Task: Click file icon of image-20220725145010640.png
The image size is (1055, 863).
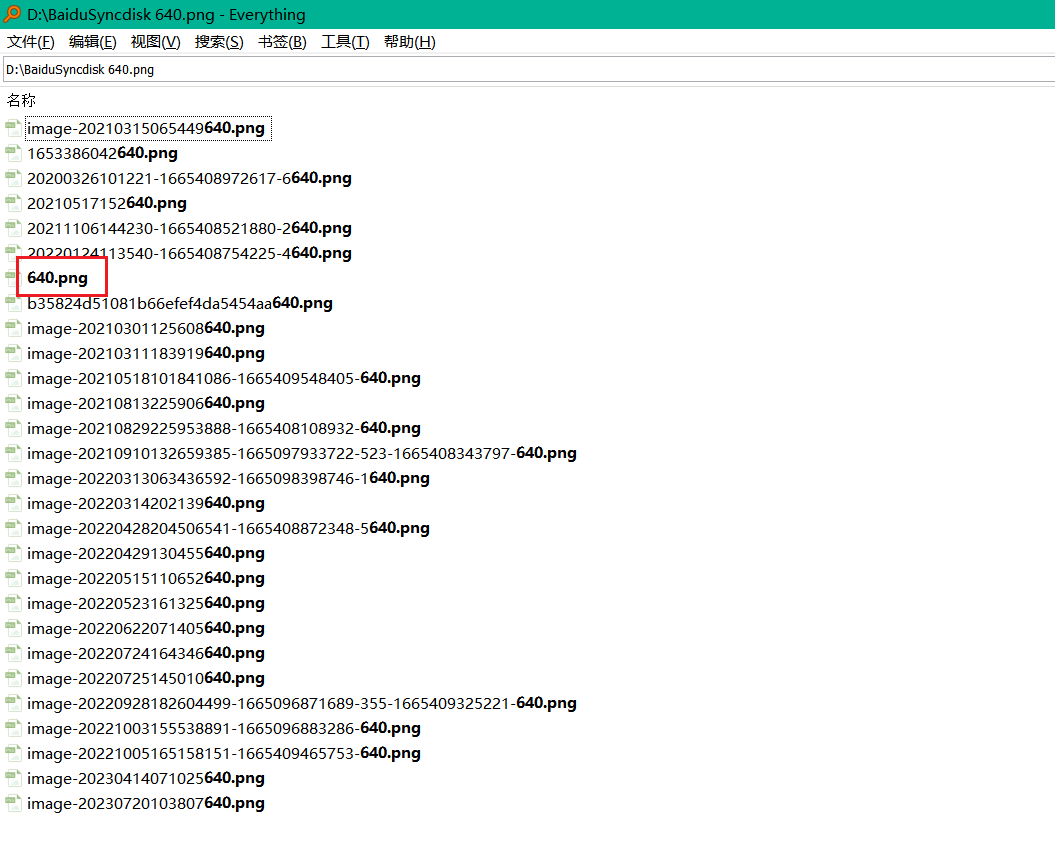Action: (x=13, y=678)
